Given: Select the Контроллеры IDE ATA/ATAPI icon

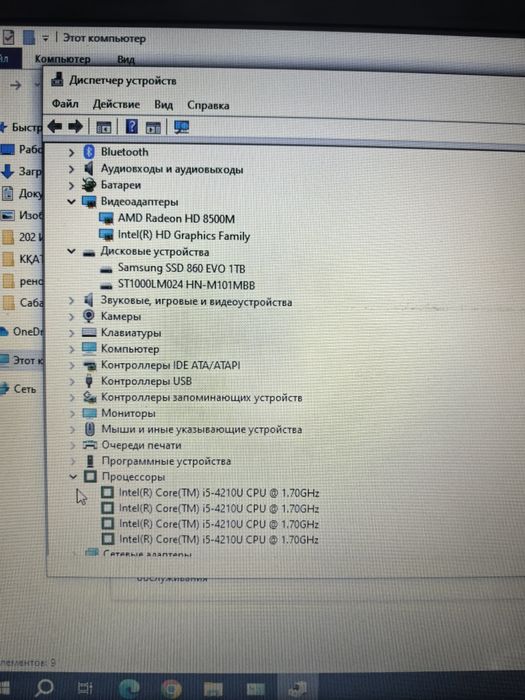Looking at the screenshot, I should 90,366.
